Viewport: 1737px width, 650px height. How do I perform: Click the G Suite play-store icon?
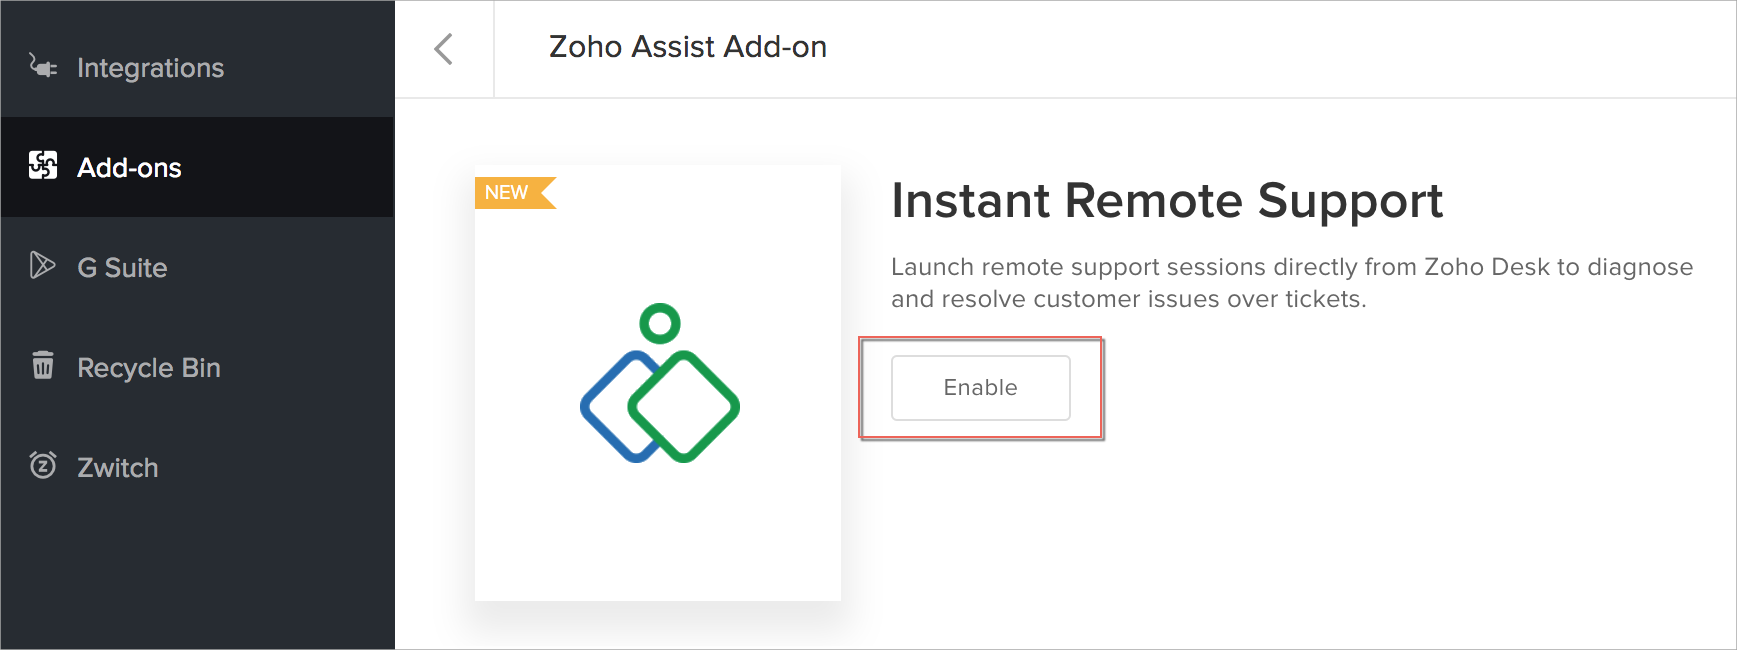point(42,265)
